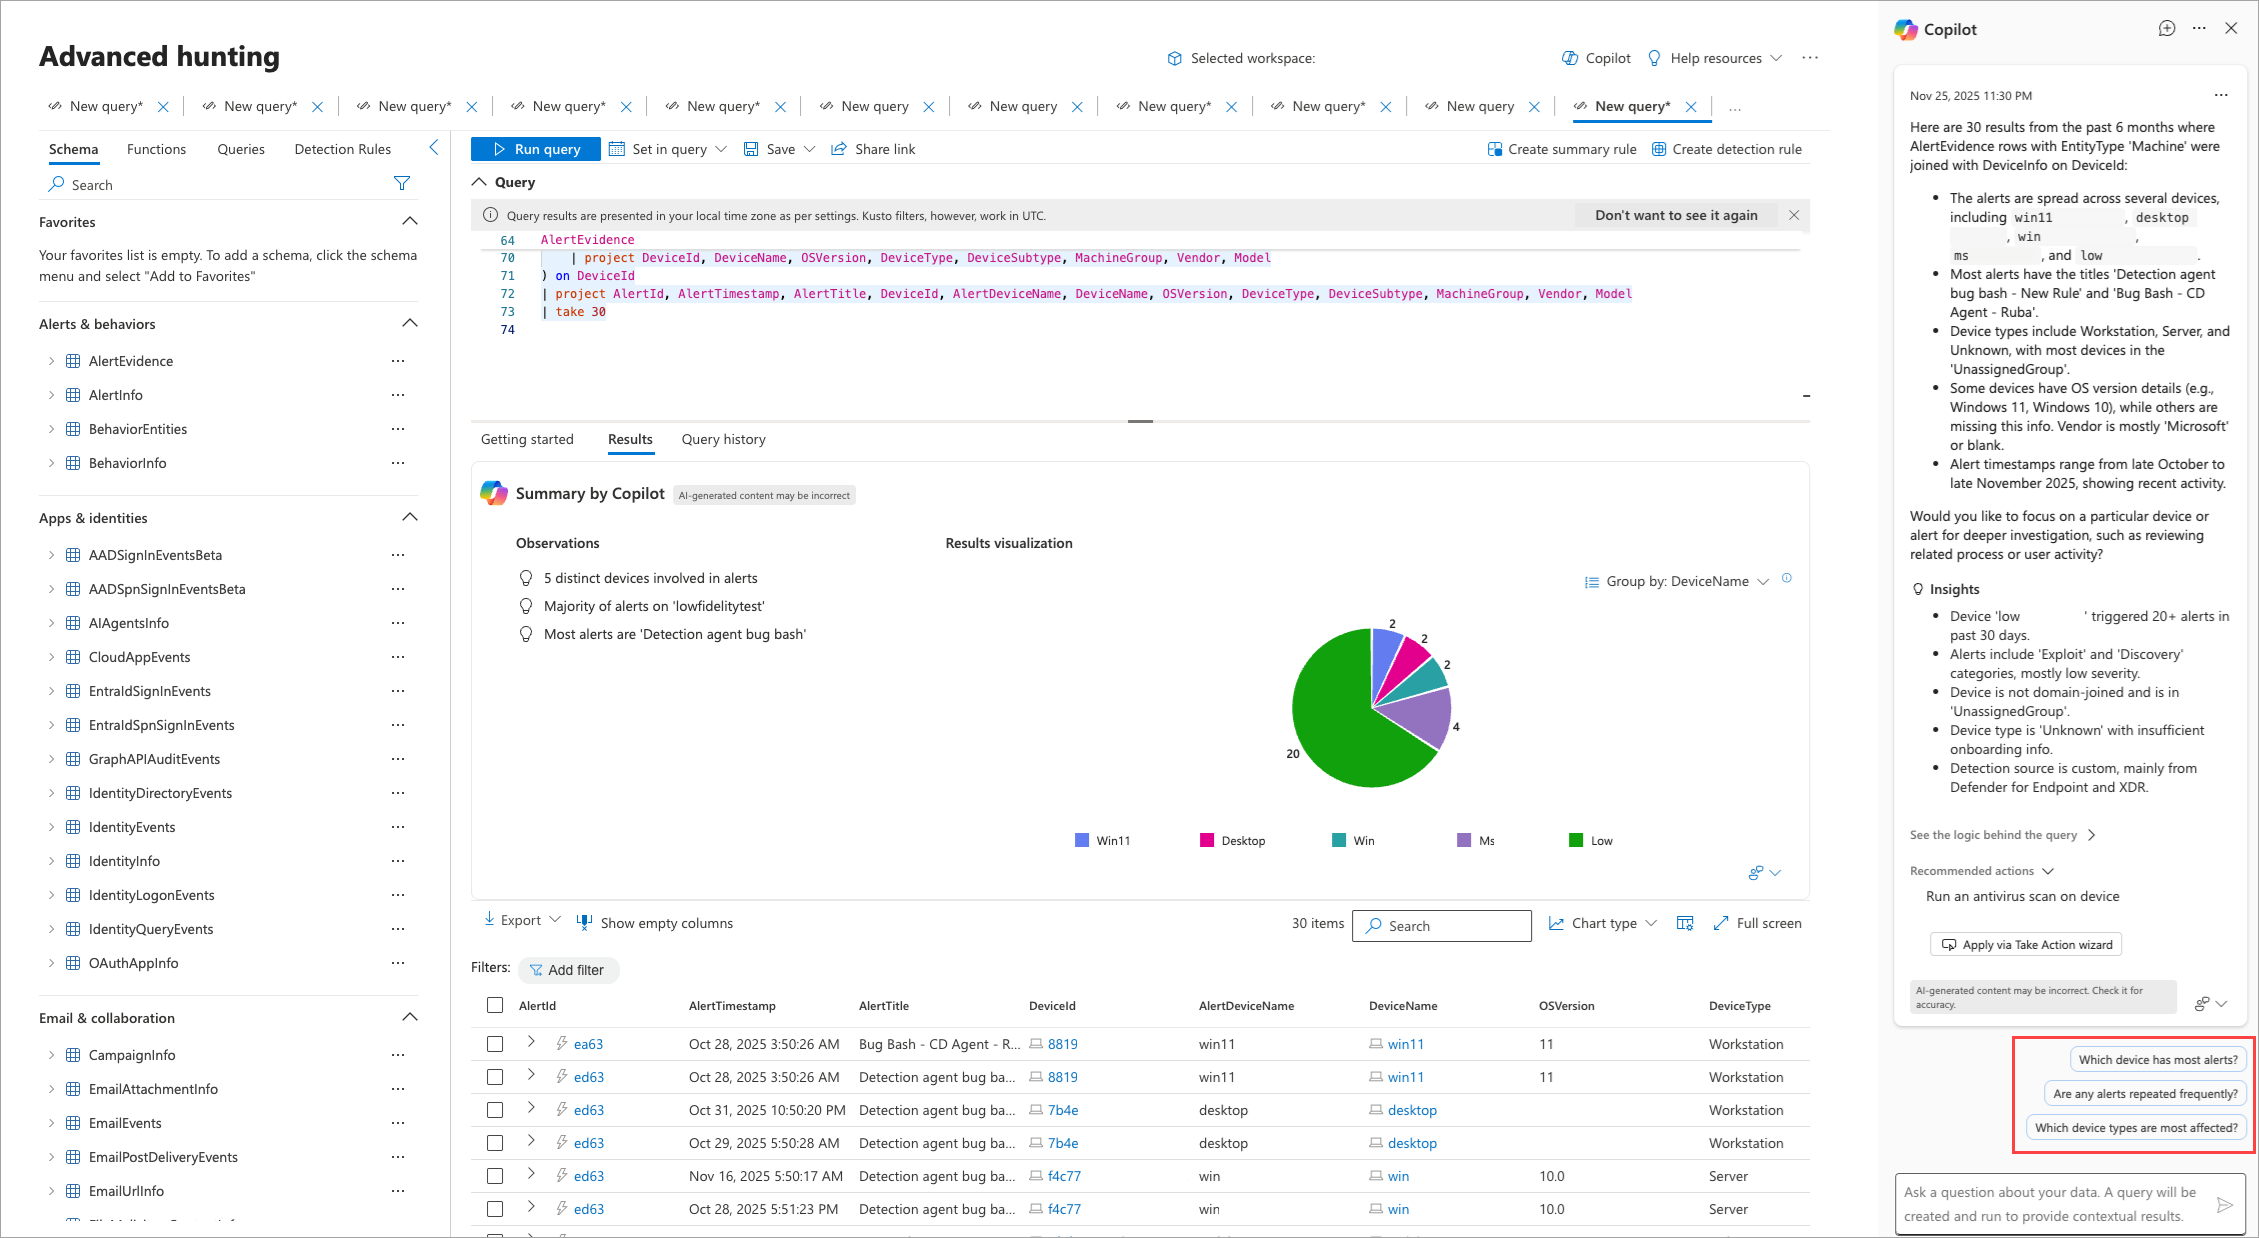Toggle the select-all checkbox in AlertId header
The height and width of the screenshot is (1238, 2259).
click(495, 1005)
